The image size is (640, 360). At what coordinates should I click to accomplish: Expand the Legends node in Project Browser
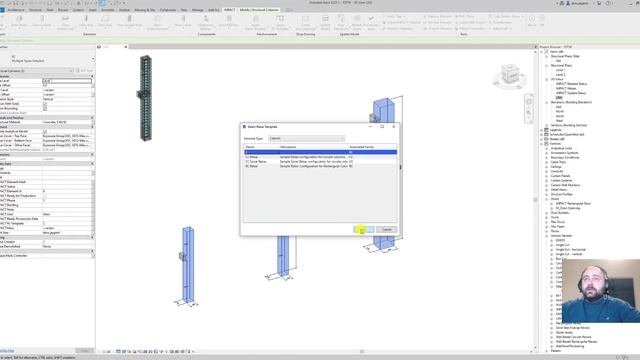(542, 130)
